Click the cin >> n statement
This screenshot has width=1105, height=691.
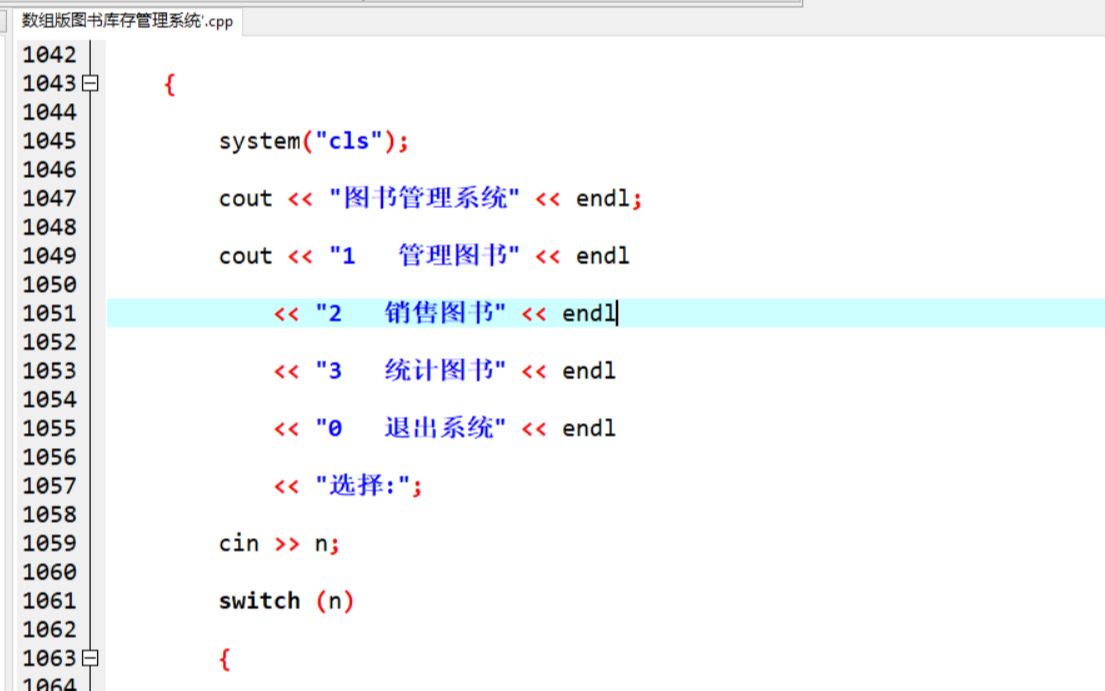tap(275, 542)
